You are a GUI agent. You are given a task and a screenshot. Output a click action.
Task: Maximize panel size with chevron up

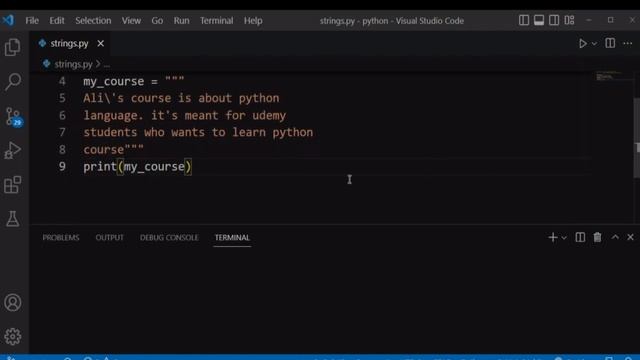coord(615,238)
